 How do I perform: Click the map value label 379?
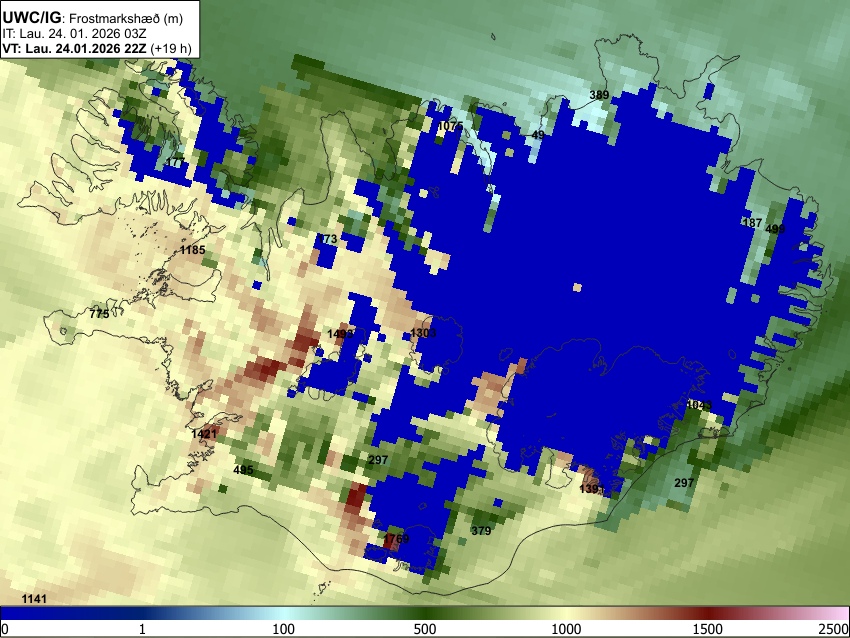click(x=481, y=531)
